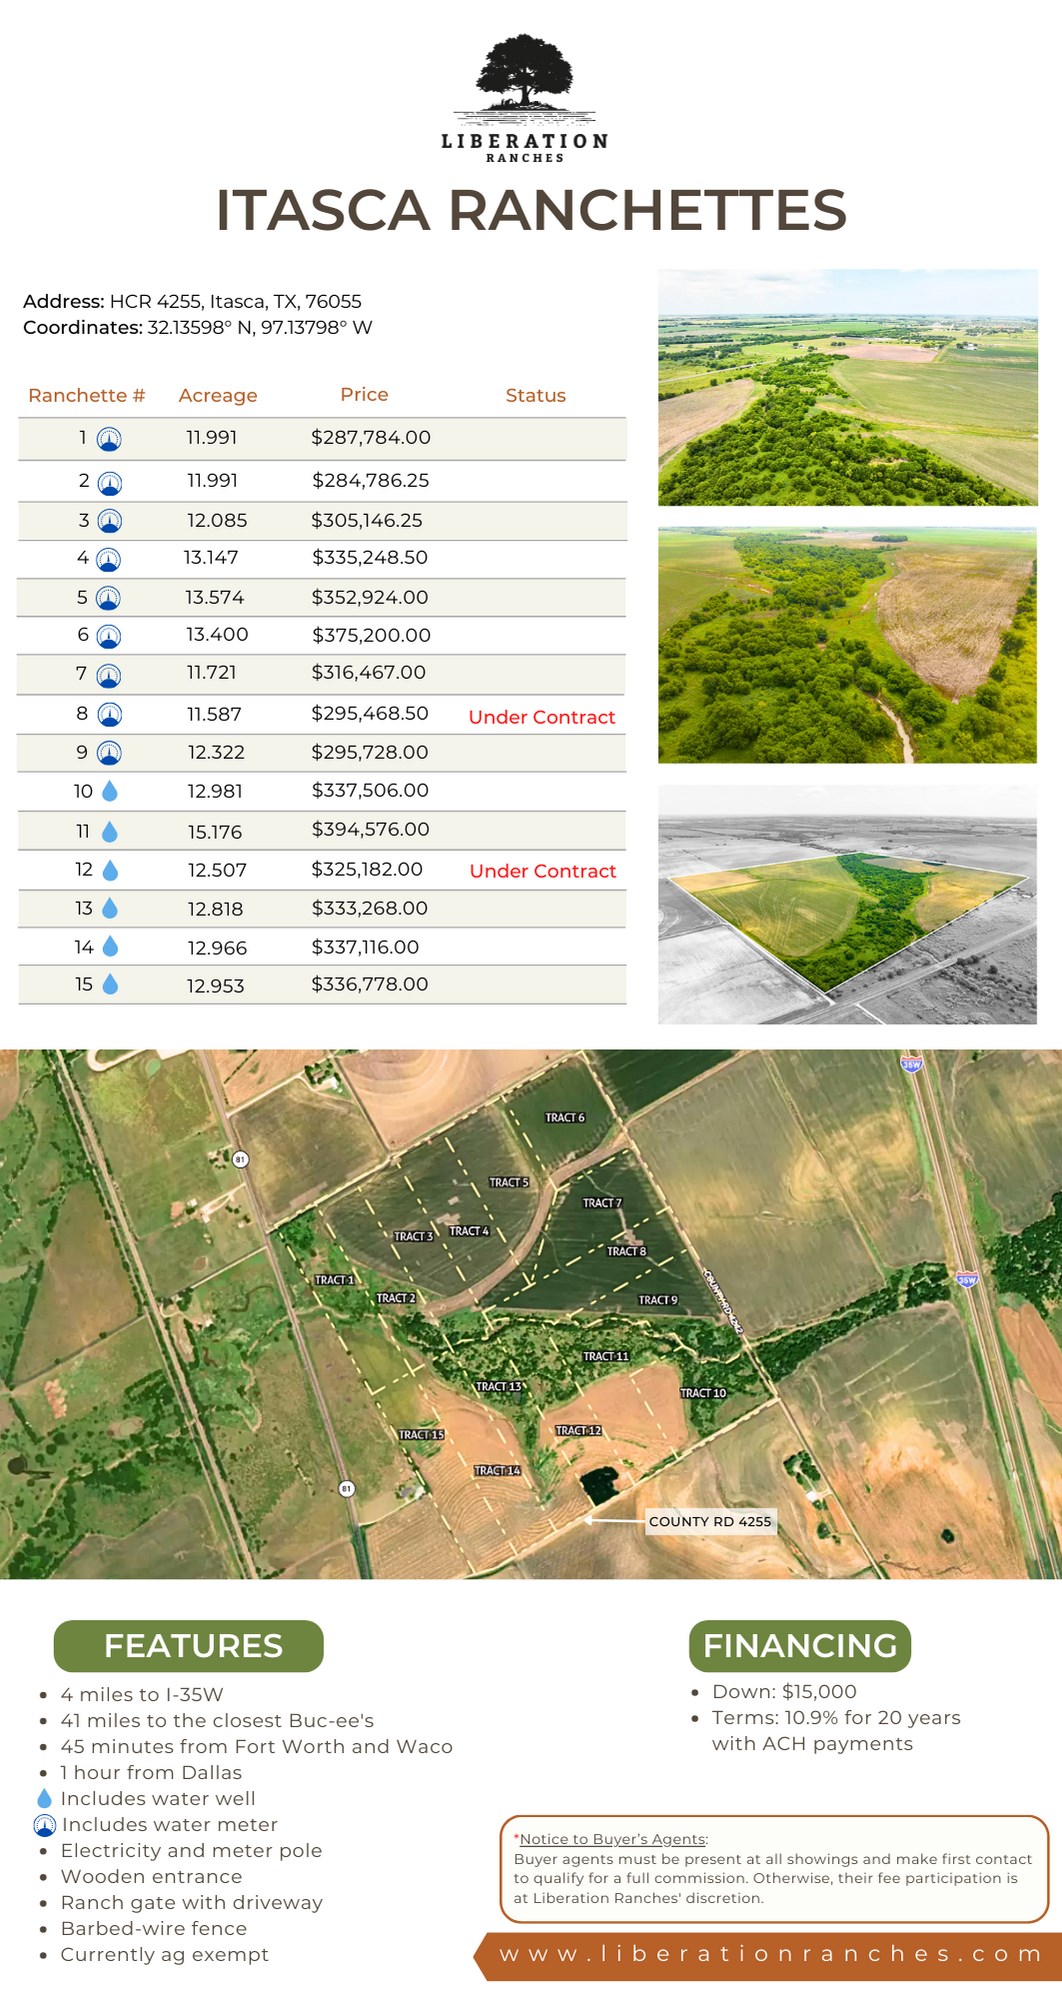This screenshot has width=1062, height=2000.
Task: Click the "TRACT 8" map label
Action: (x=627, y=1251)
